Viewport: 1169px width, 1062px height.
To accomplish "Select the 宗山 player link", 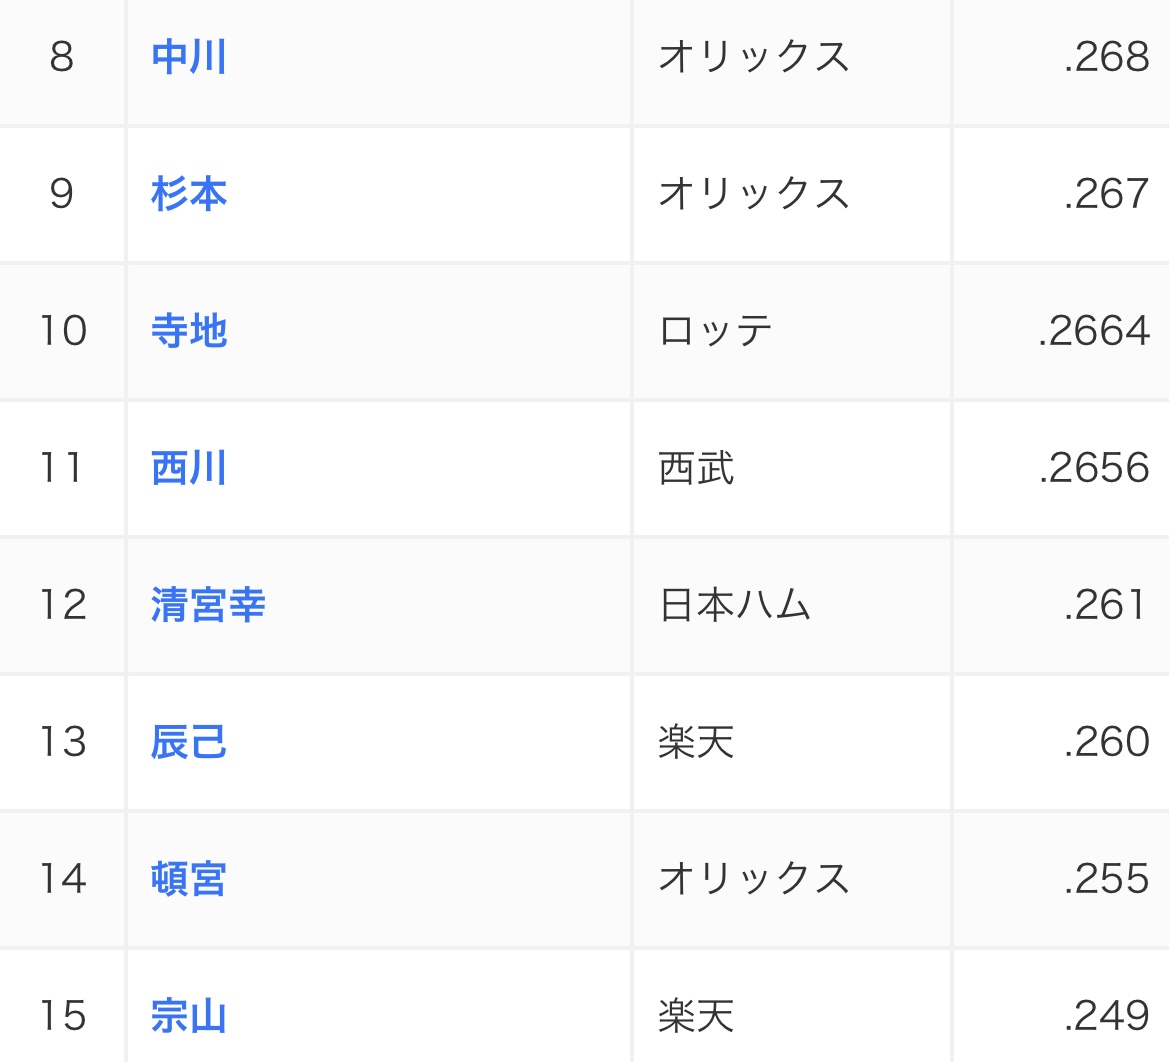I will (x=189, y=1016).
